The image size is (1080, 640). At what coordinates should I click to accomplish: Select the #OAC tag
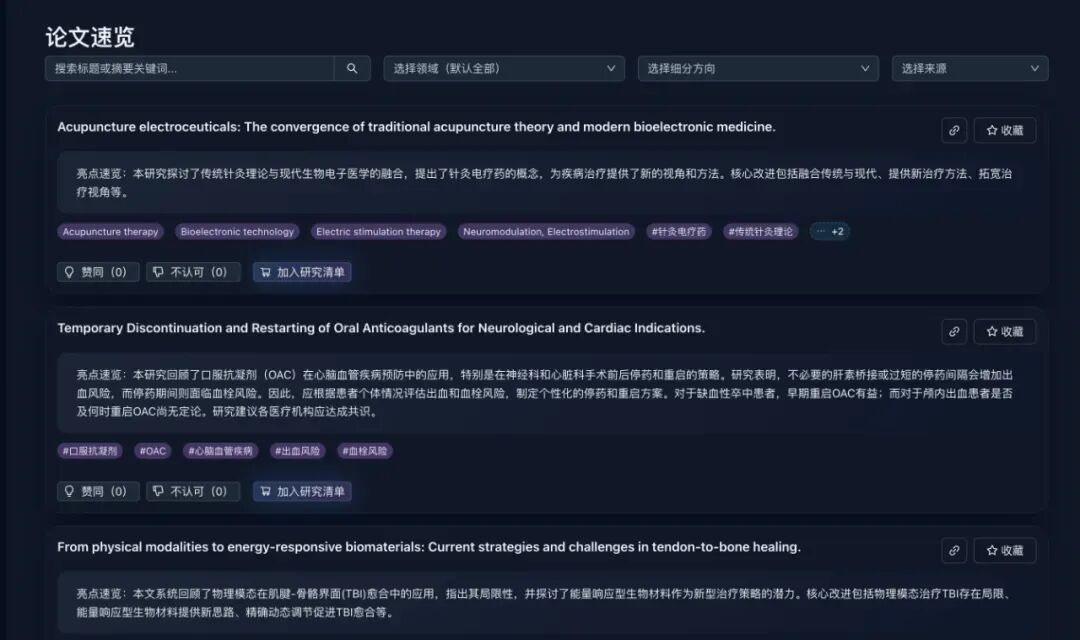tap(153, 451)
